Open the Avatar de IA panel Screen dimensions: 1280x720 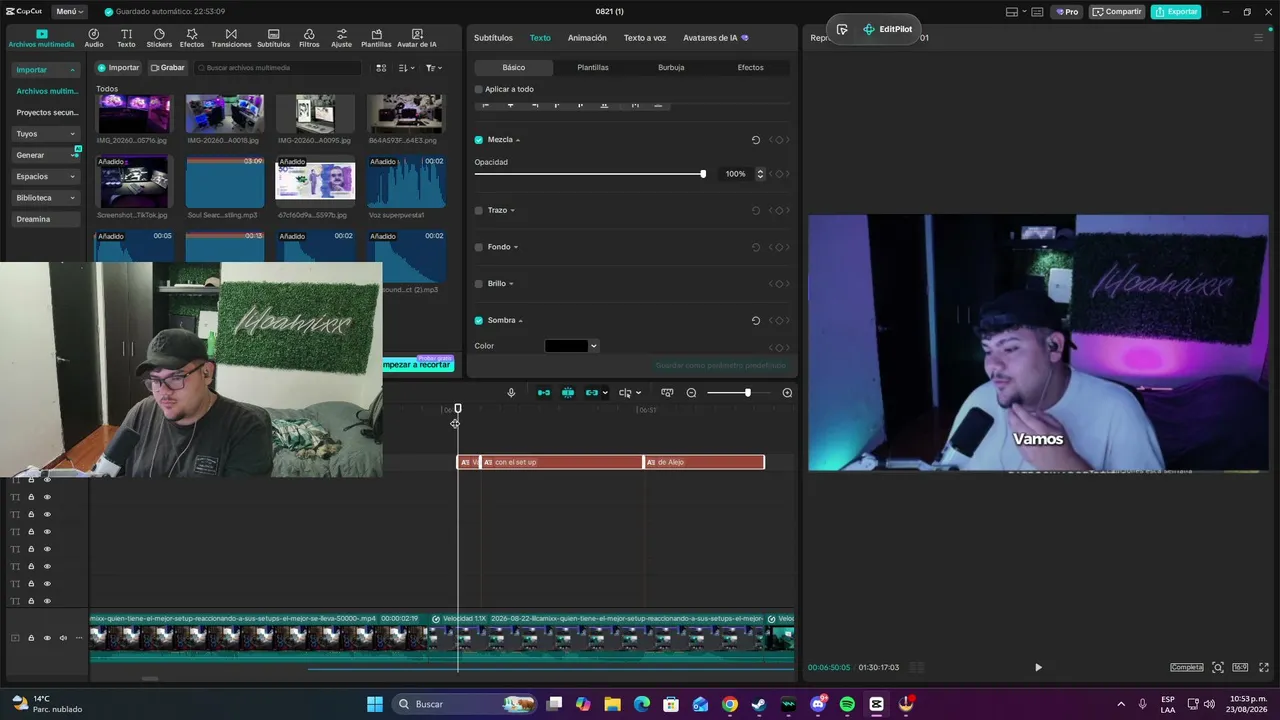pos(417,39)
